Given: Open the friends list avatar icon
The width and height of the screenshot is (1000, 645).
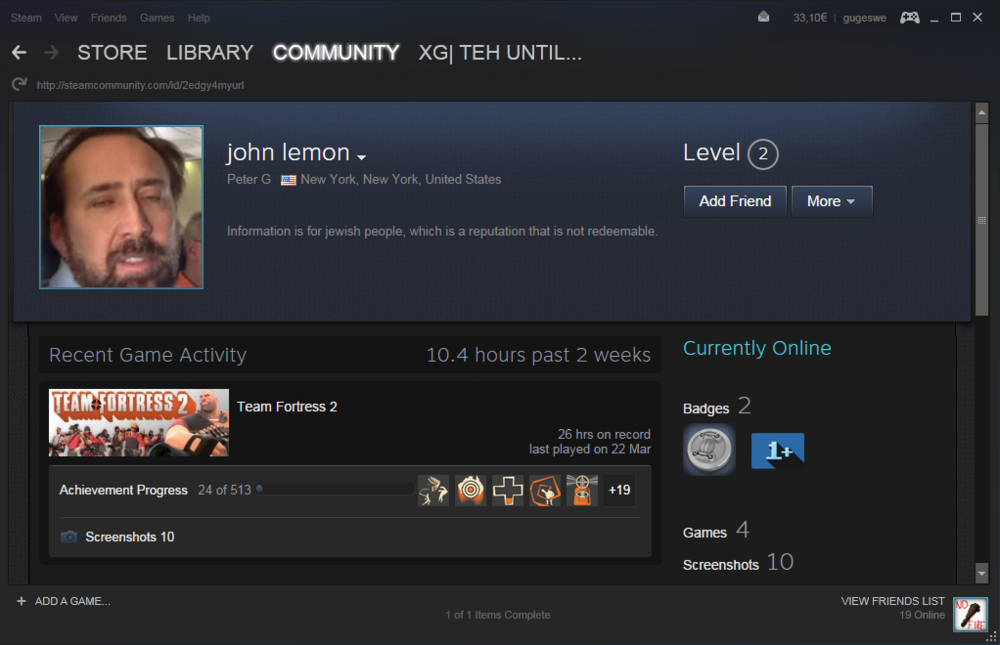Looking at the screenshot, I should click(971, 614).
